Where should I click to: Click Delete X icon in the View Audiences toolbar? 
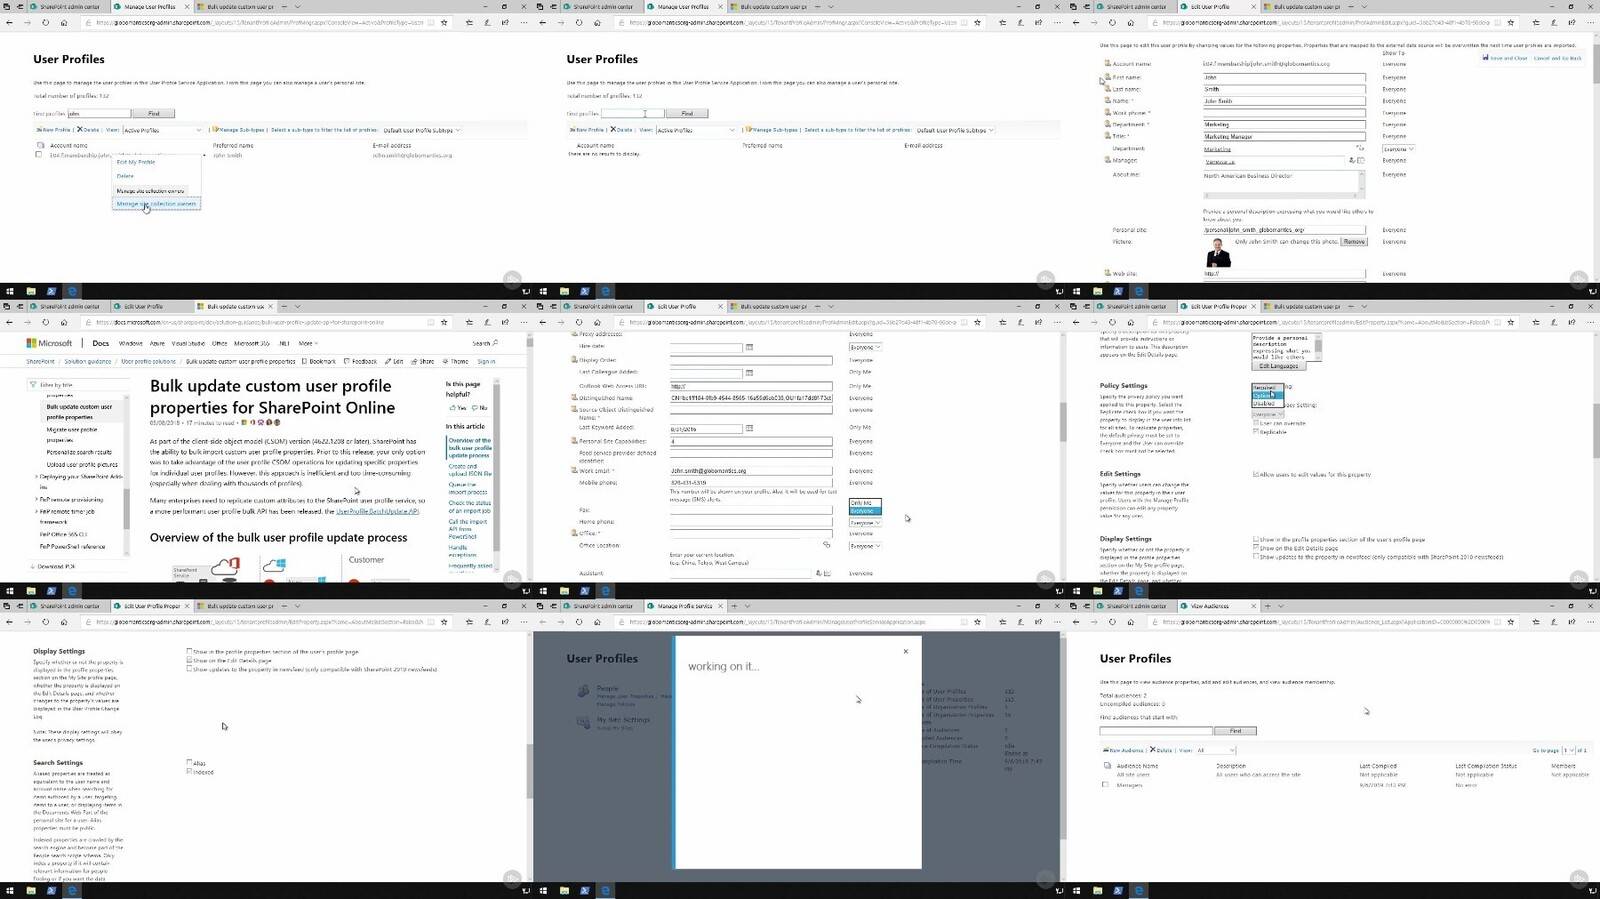(1153, 750)
